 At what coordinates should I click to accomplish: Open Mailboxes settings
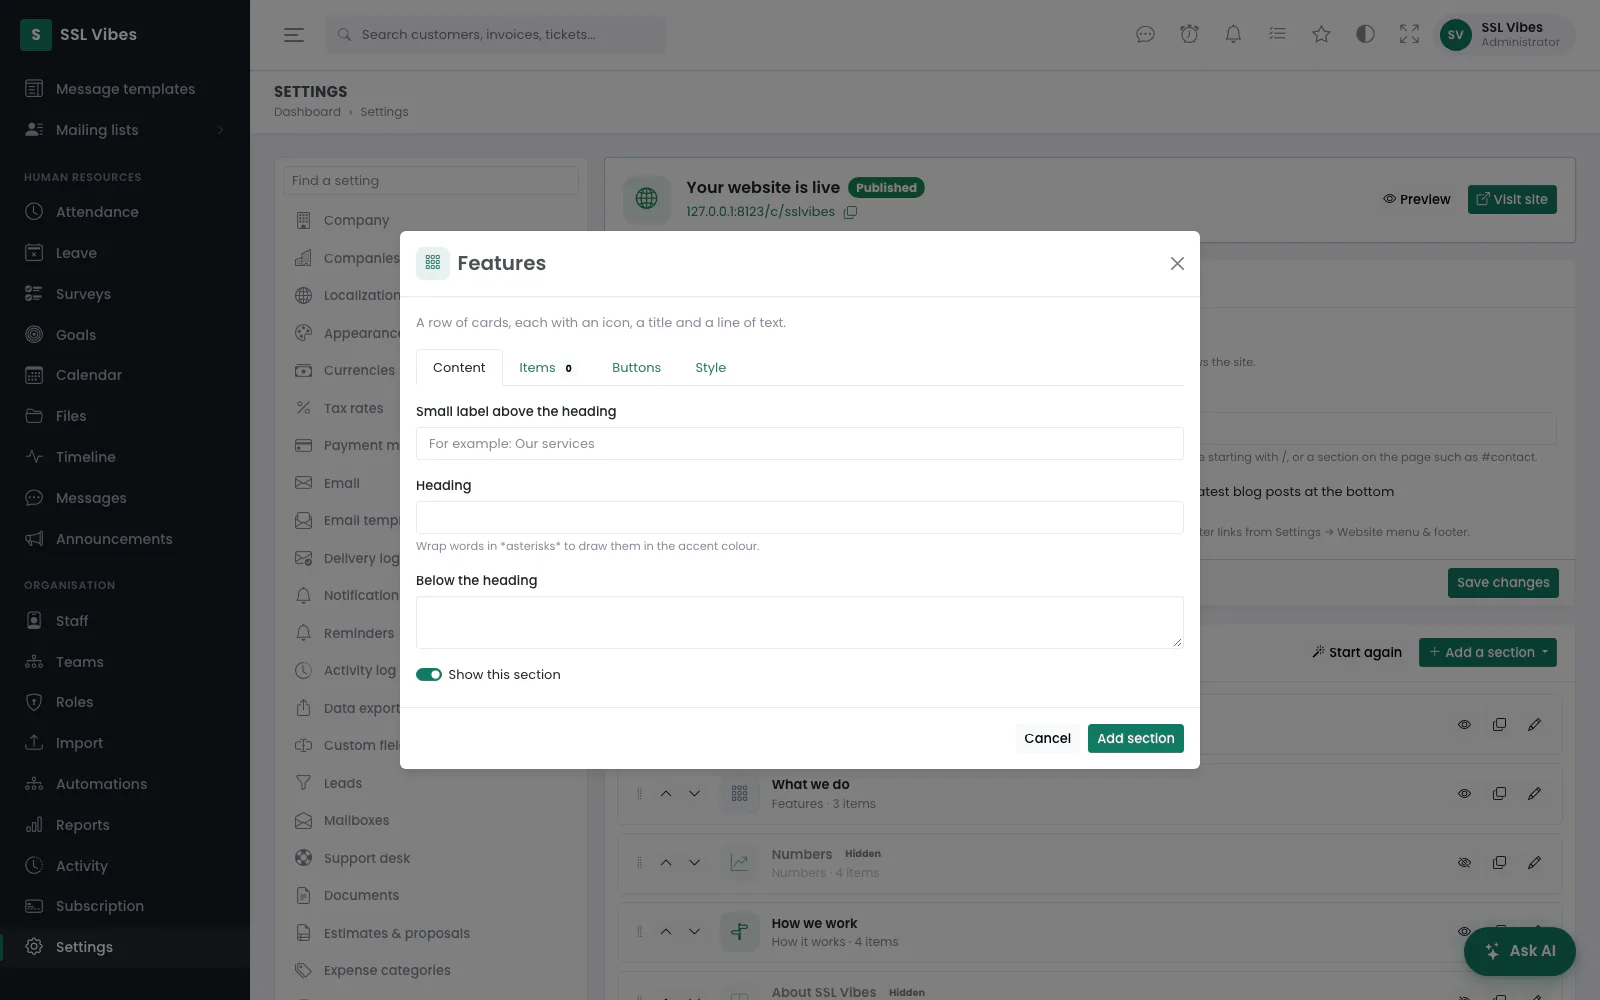click(x=430, y=821)
